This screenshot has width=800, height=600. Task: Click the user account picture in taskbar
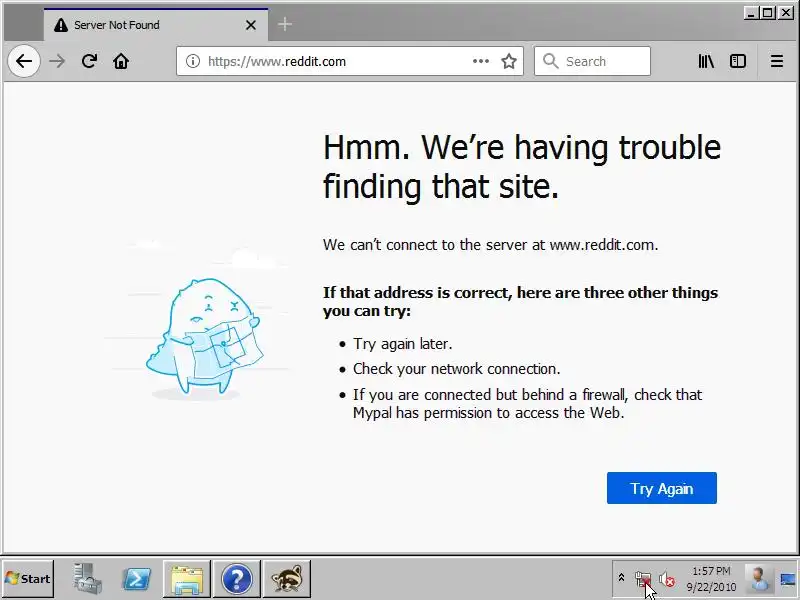pos(759,579)
